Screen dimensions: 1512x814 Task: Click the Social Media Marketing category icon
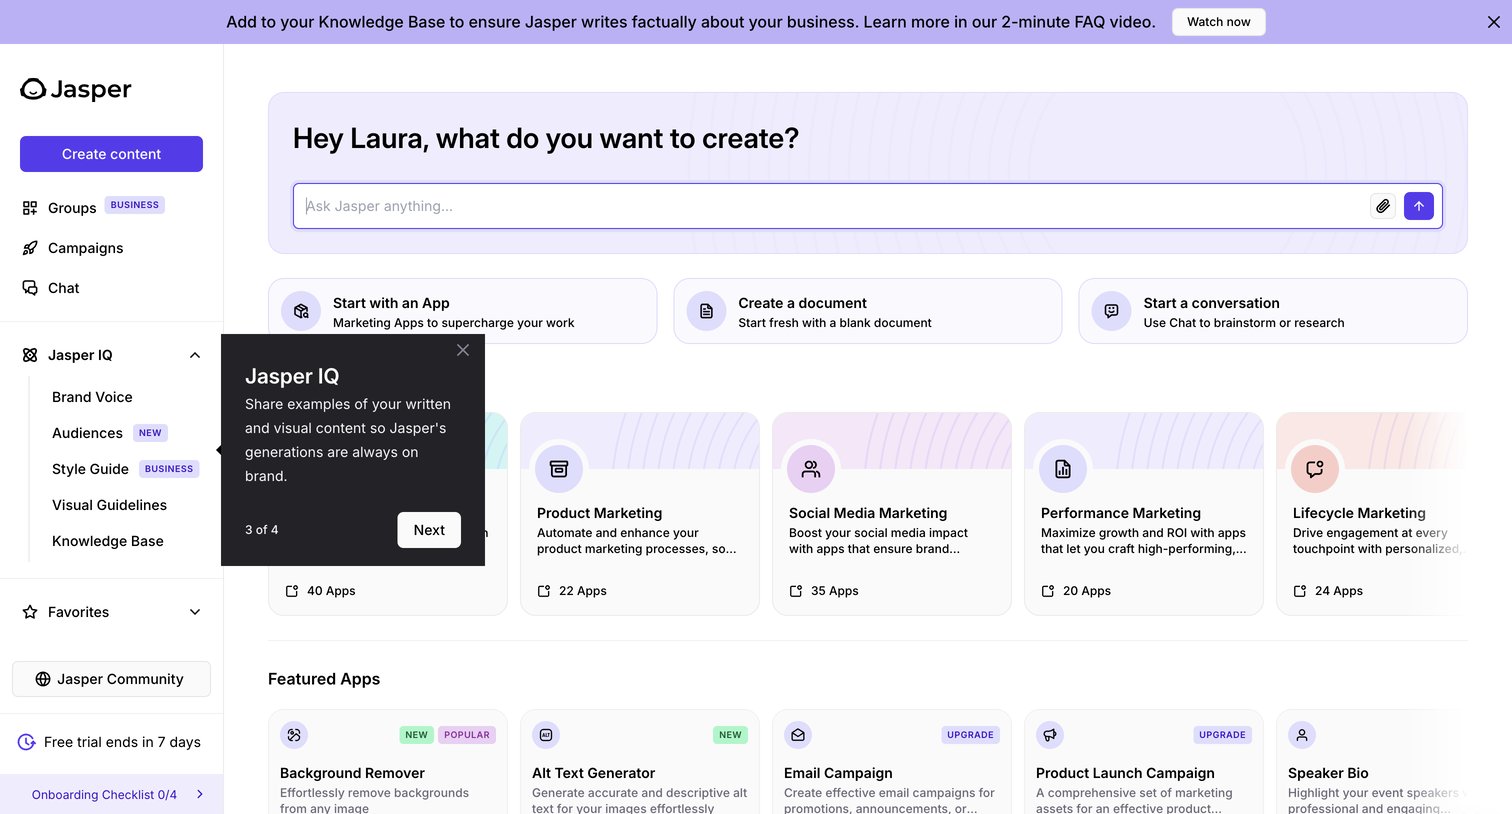(x=811, y=469)
